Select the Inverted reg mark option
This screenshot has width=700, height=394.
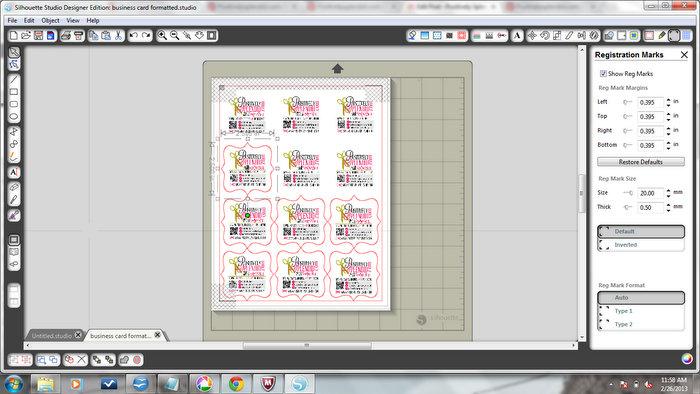(x=641, y=245)
